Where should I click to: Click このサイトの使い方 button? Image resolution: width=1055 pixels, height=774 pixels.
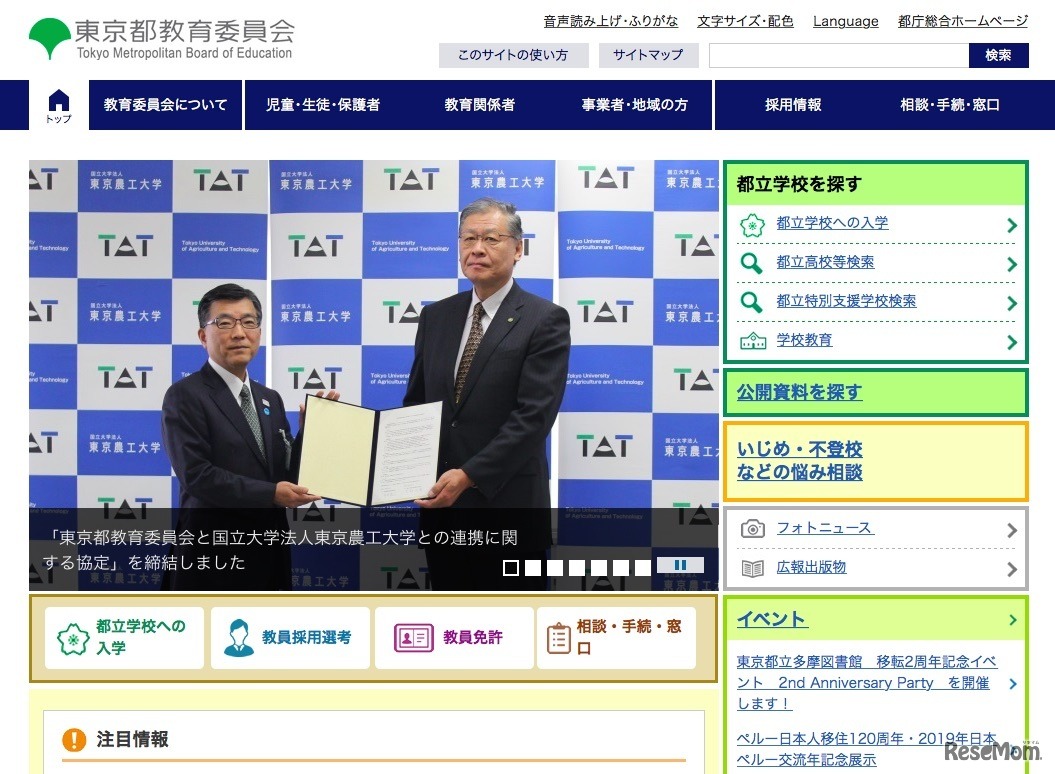(513, 55)
